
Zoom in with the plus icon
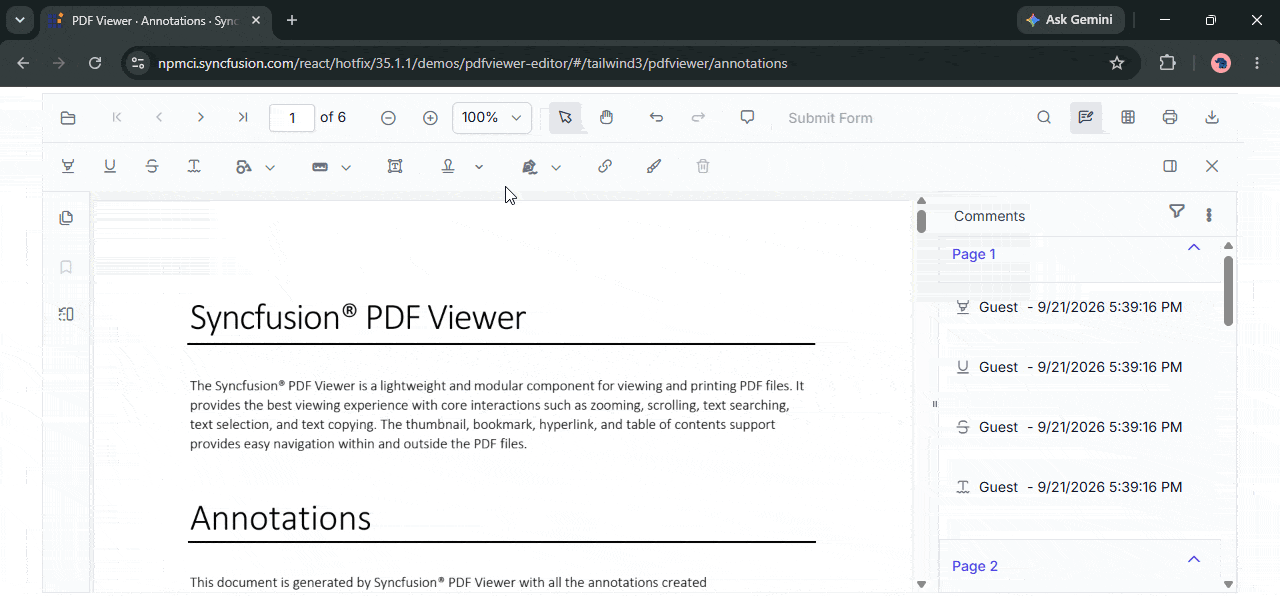431,118
